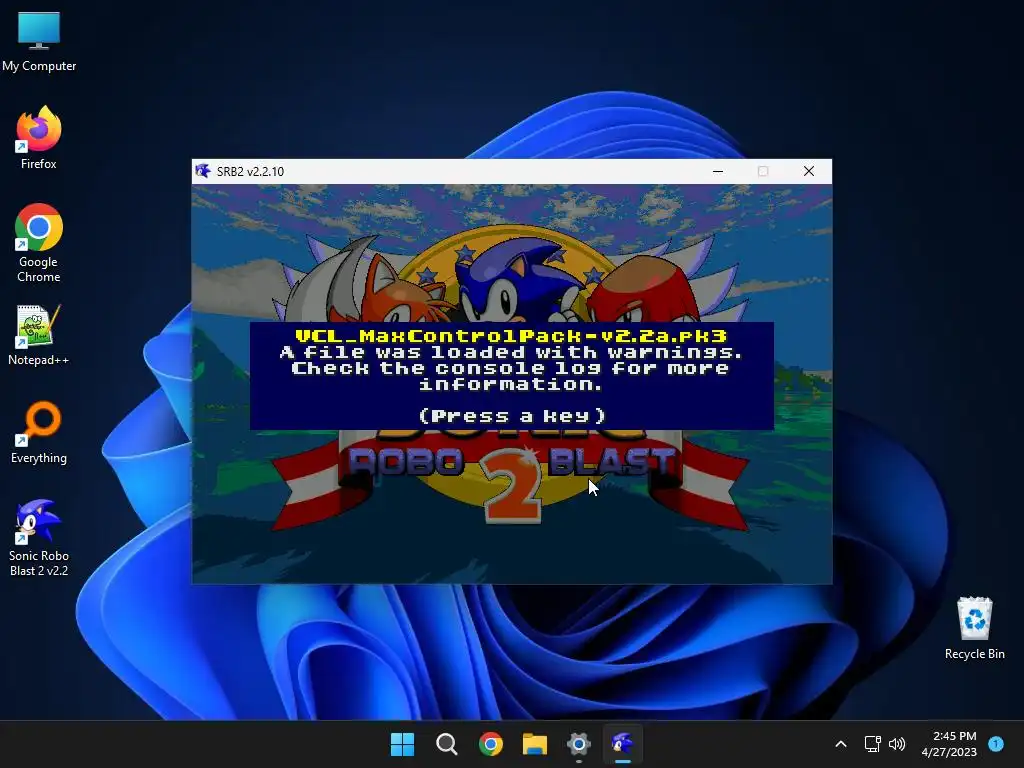Open taskbar Search
The image size is (1024, 768).
(x=447, y=744)
